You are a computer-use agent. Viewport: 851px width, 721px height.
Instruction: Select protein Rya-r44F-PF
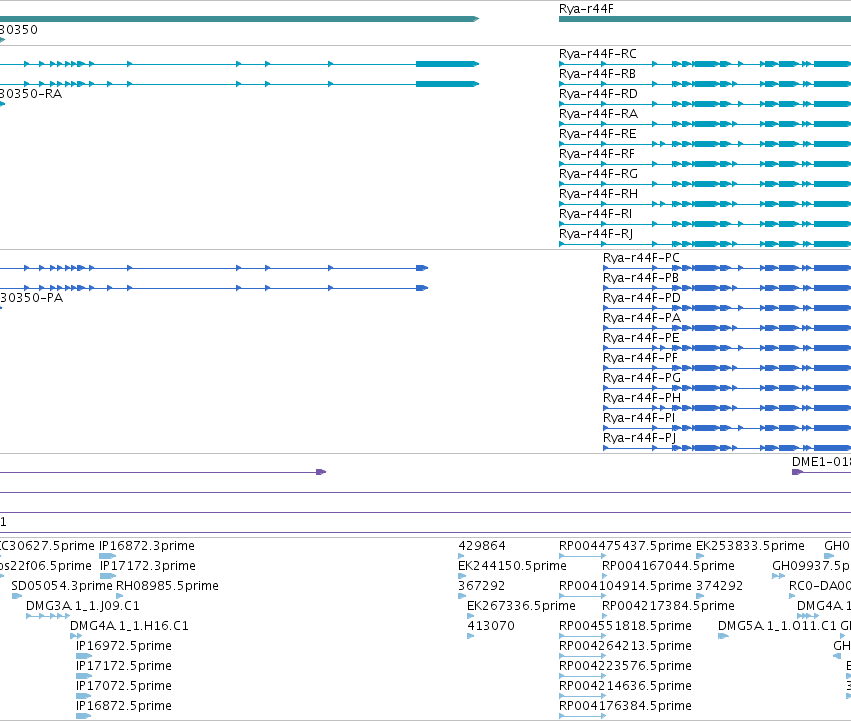pos(640,358)
